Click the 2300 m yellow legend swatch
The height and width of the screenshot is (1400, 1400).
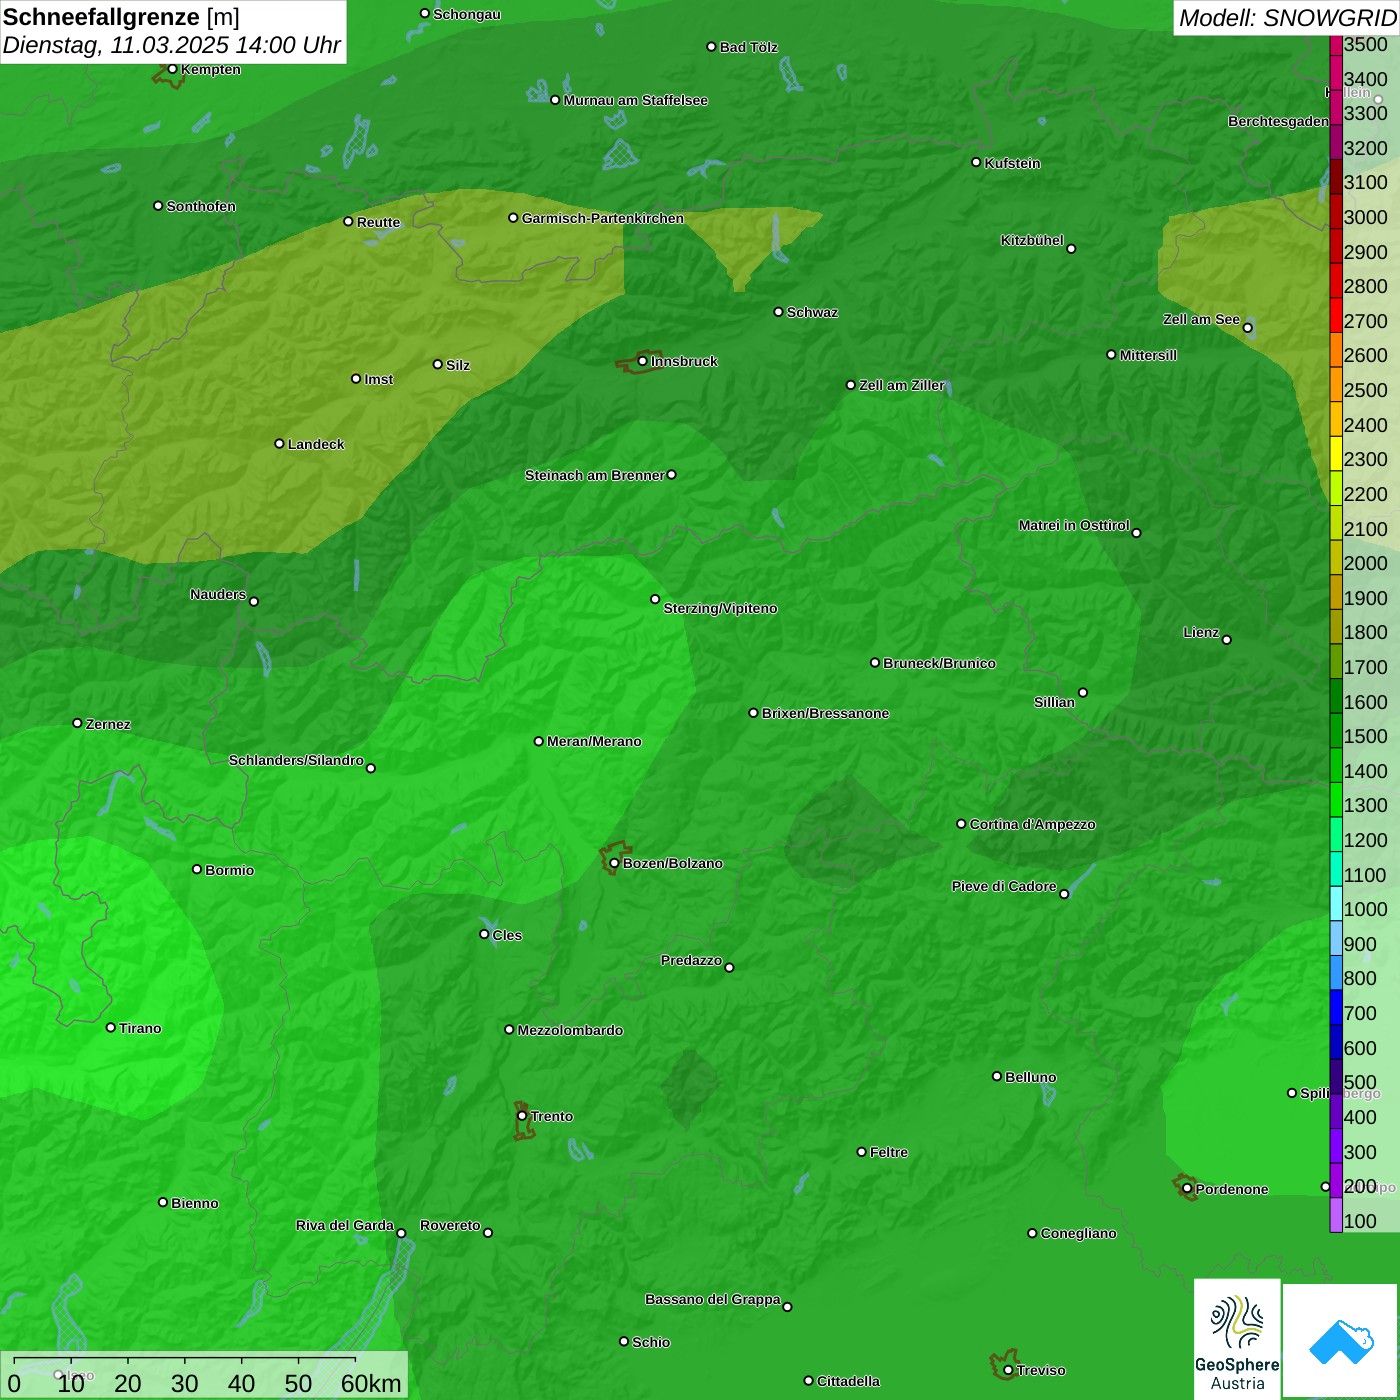click(1336, 454)
